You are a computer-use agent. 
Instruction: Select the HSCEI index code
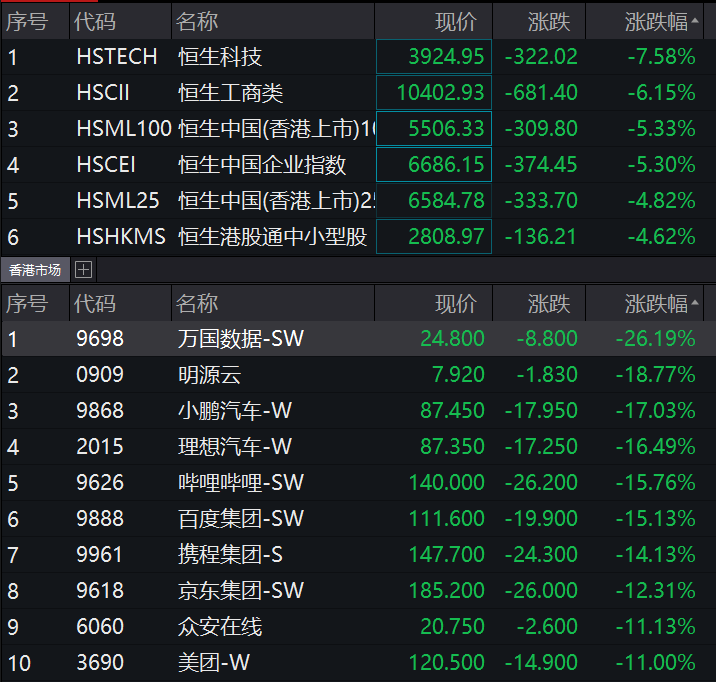pos(106,165)
